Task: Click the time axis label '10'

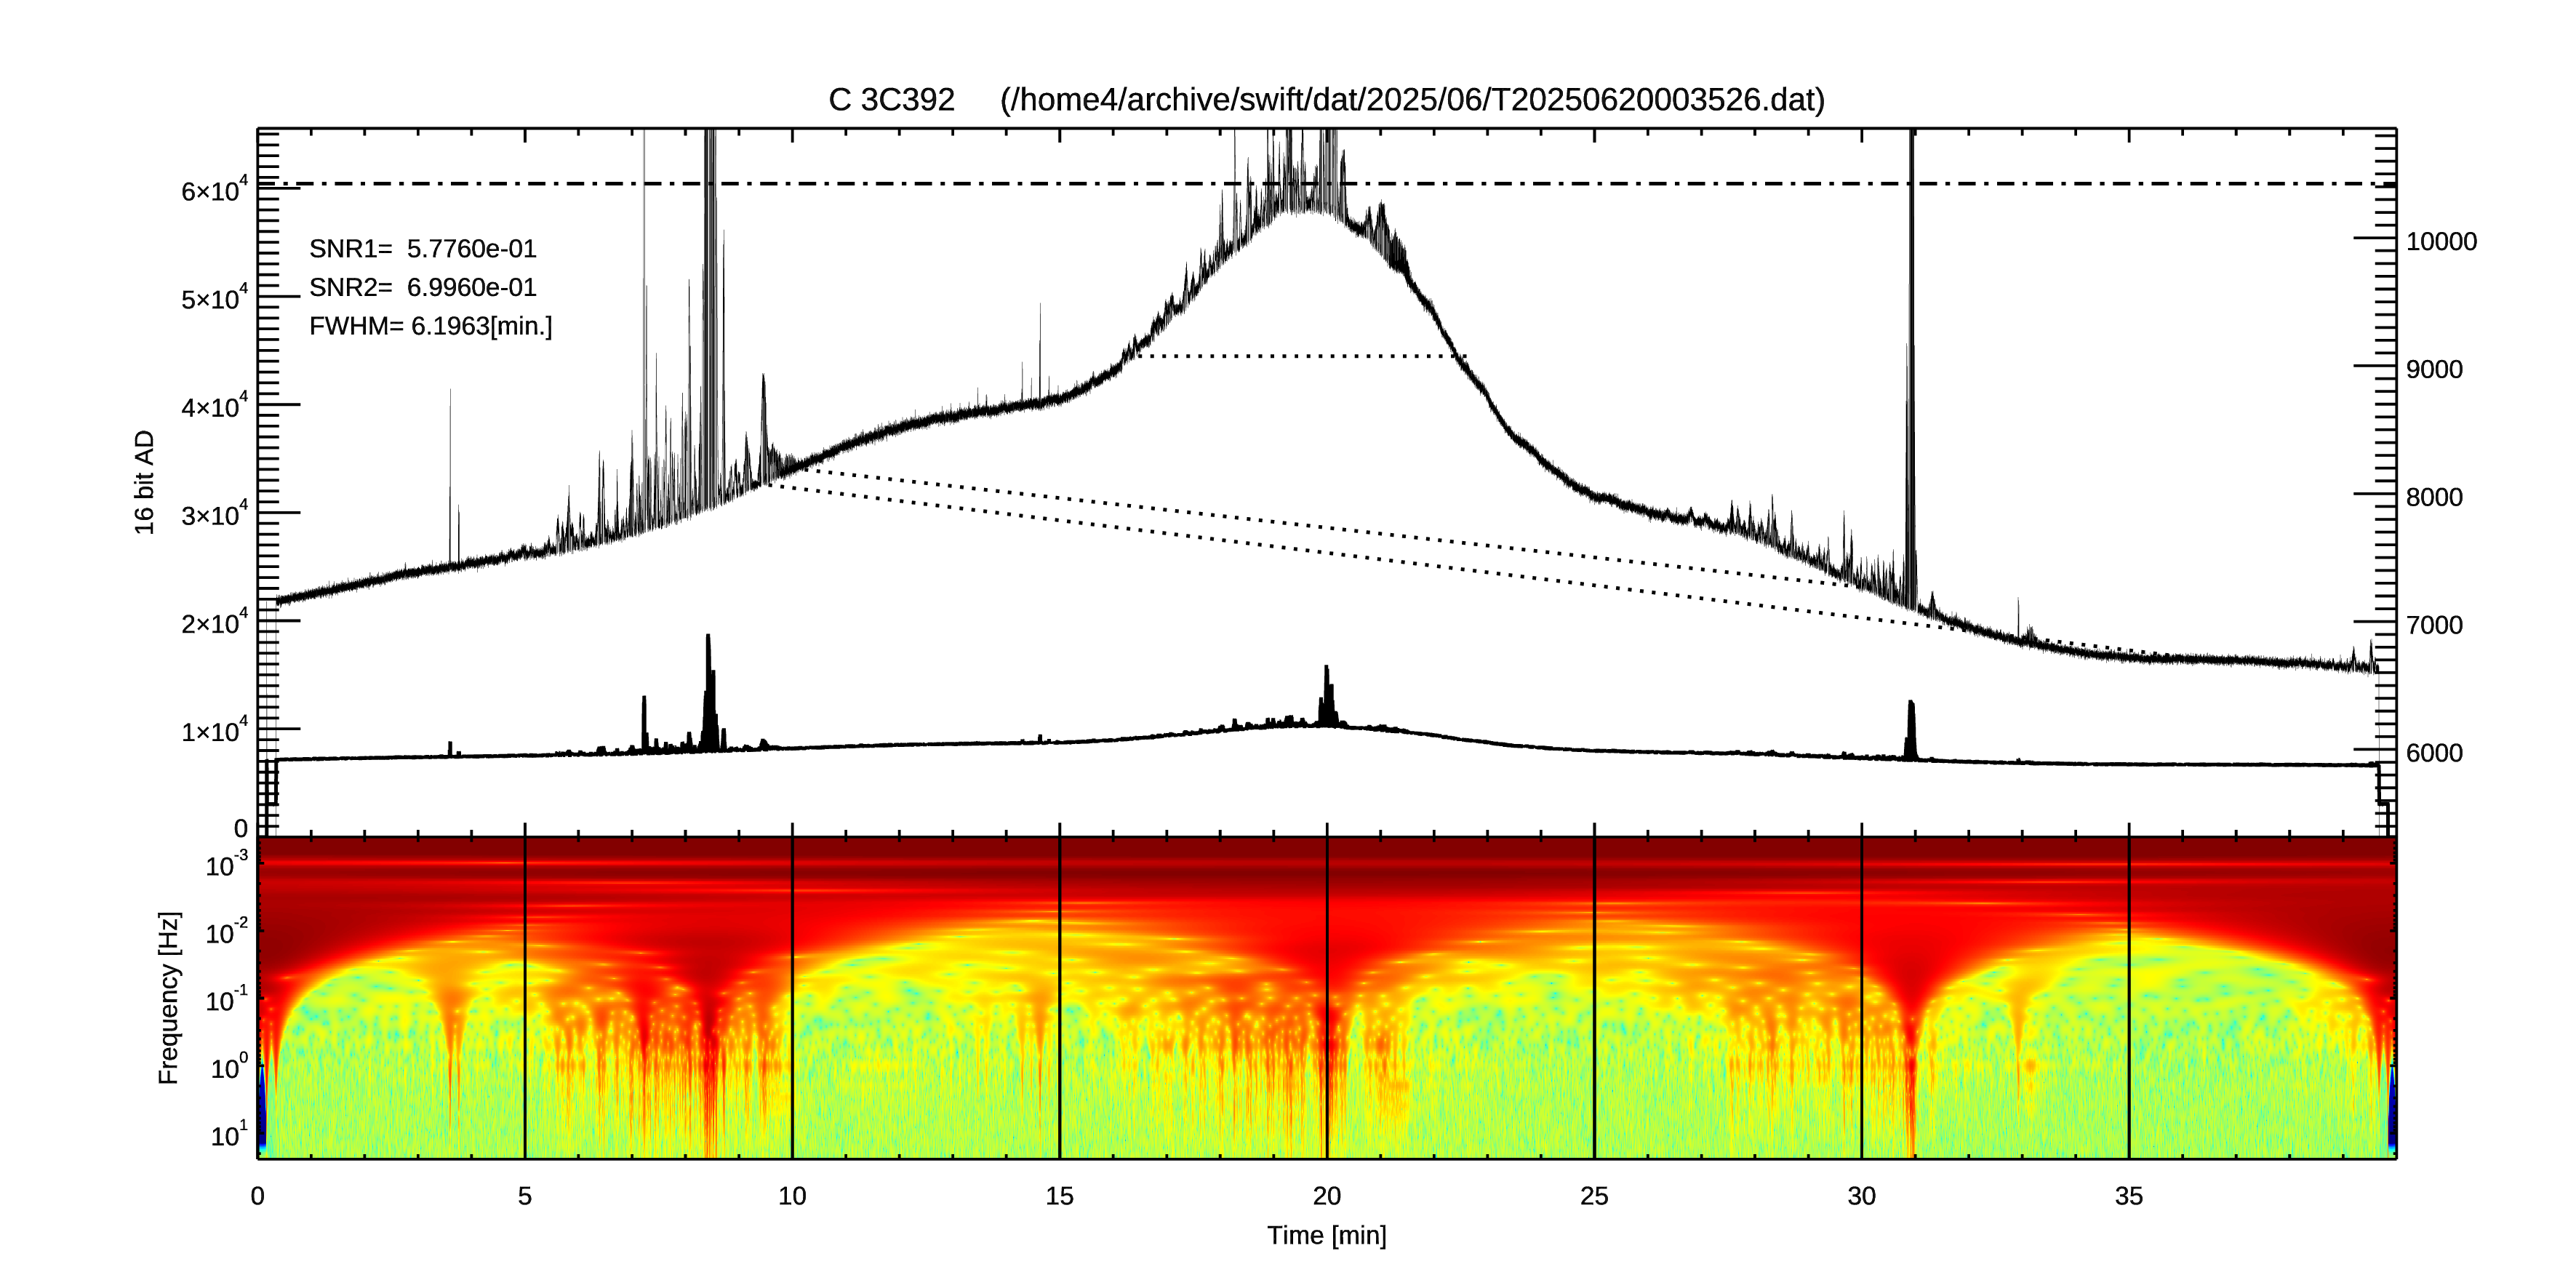Action: [x=792, y=1196]
